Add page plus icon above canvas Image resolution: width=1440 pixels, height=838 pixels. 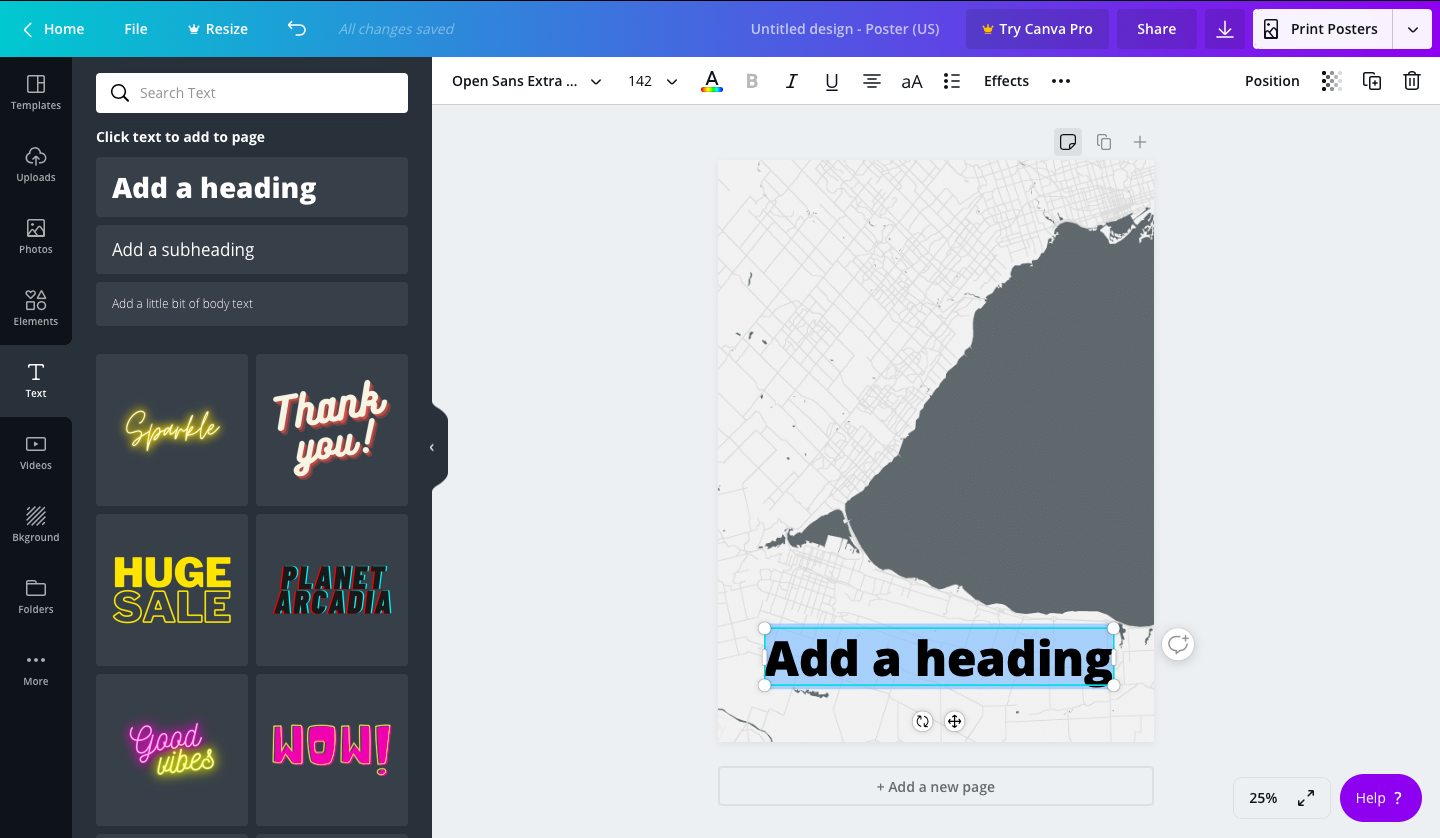click(1140, 142)
